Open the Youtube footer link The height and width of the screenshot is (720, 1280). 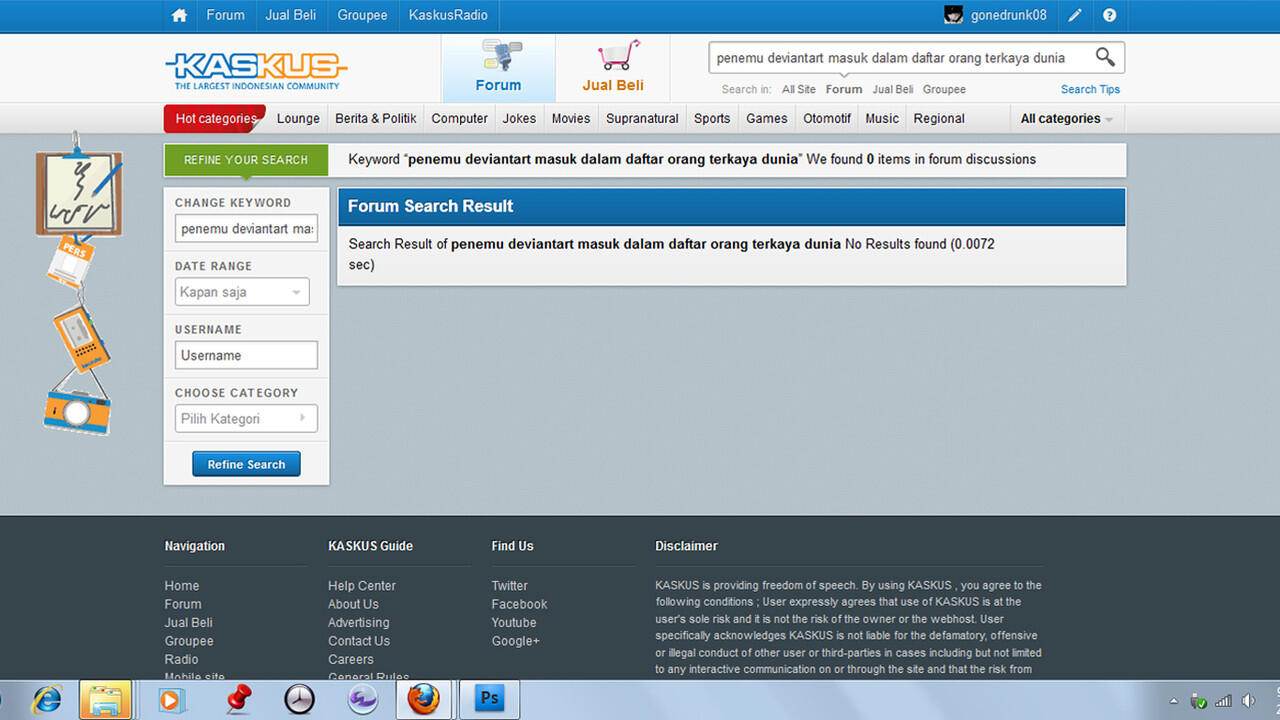point(514,622)
